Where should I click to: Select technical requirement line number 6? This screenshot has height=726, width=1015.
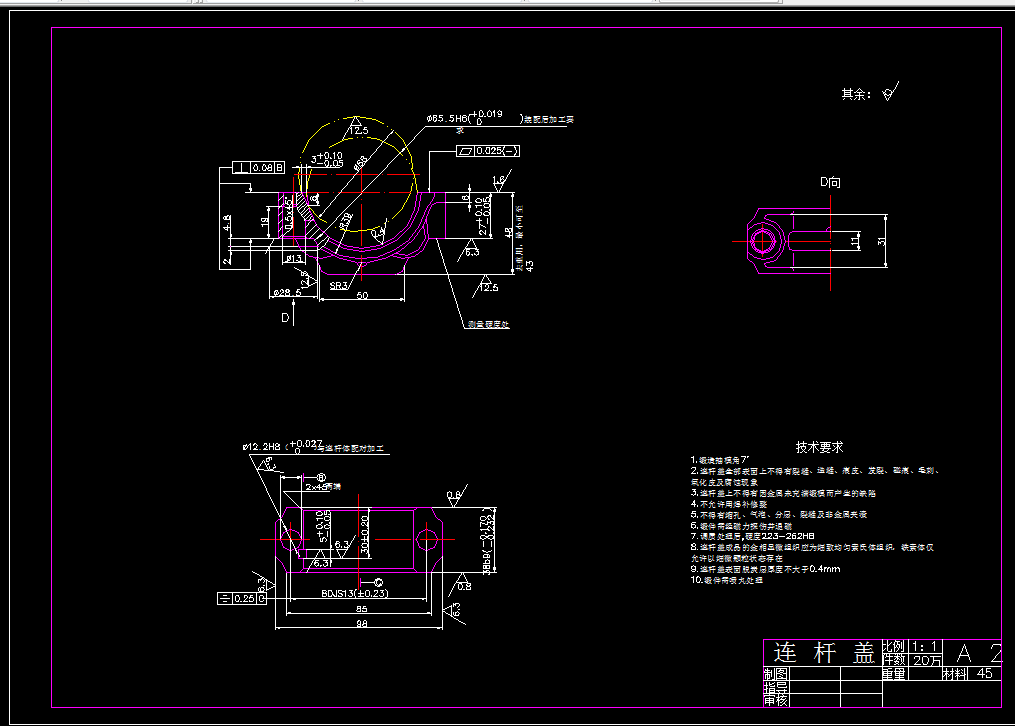(x=741, y=526)
